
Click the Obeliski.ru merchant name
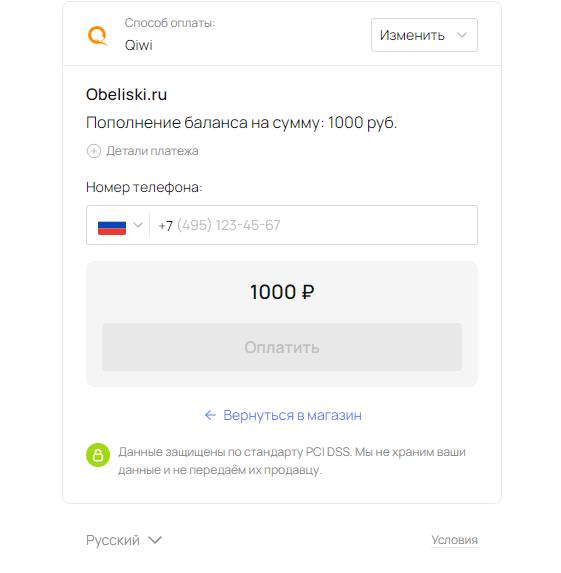coord(126,95)
